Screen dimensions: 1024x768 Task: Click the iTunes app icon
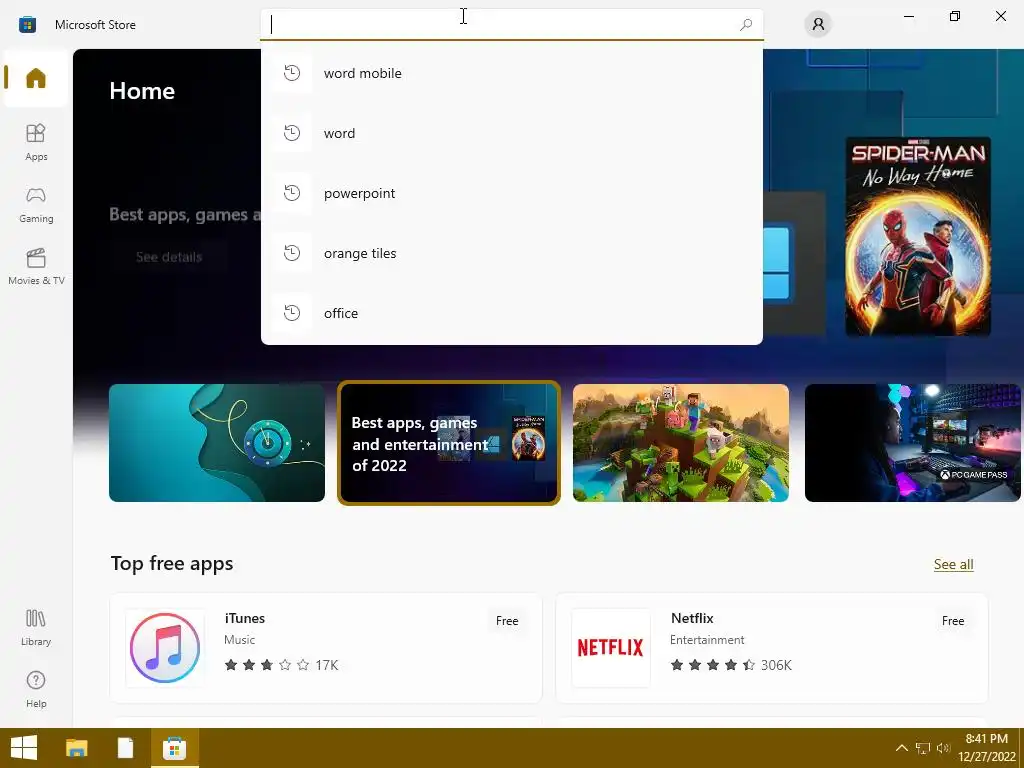pyautogui.click(x=165, y=648)
